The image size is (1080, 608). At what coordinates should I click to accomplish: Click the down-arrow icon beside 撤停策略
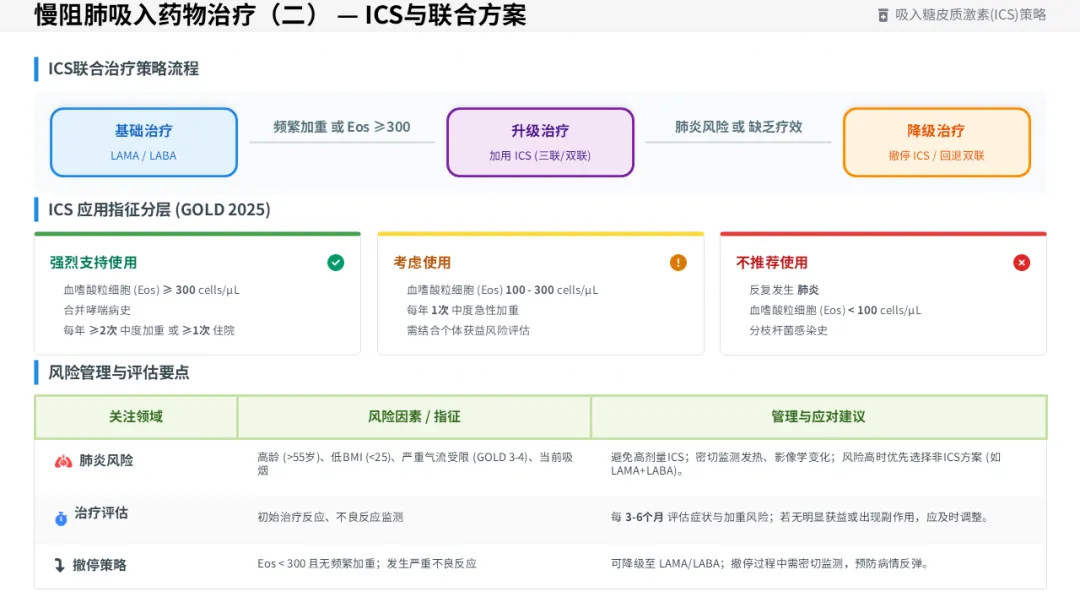(60, 566)
